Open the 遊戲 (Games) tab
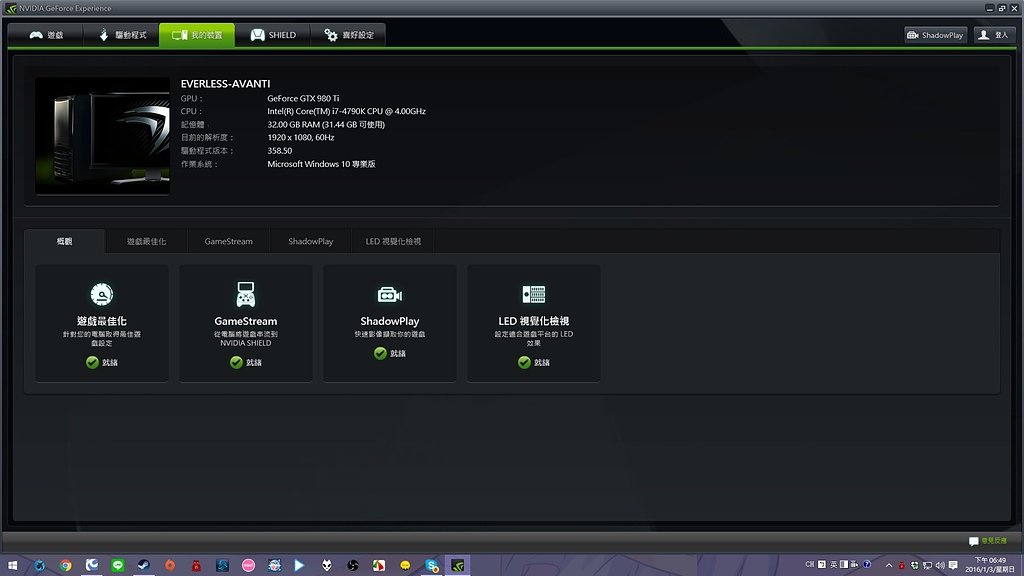This screenshot has height=576, width=1024. click(46, 35)
